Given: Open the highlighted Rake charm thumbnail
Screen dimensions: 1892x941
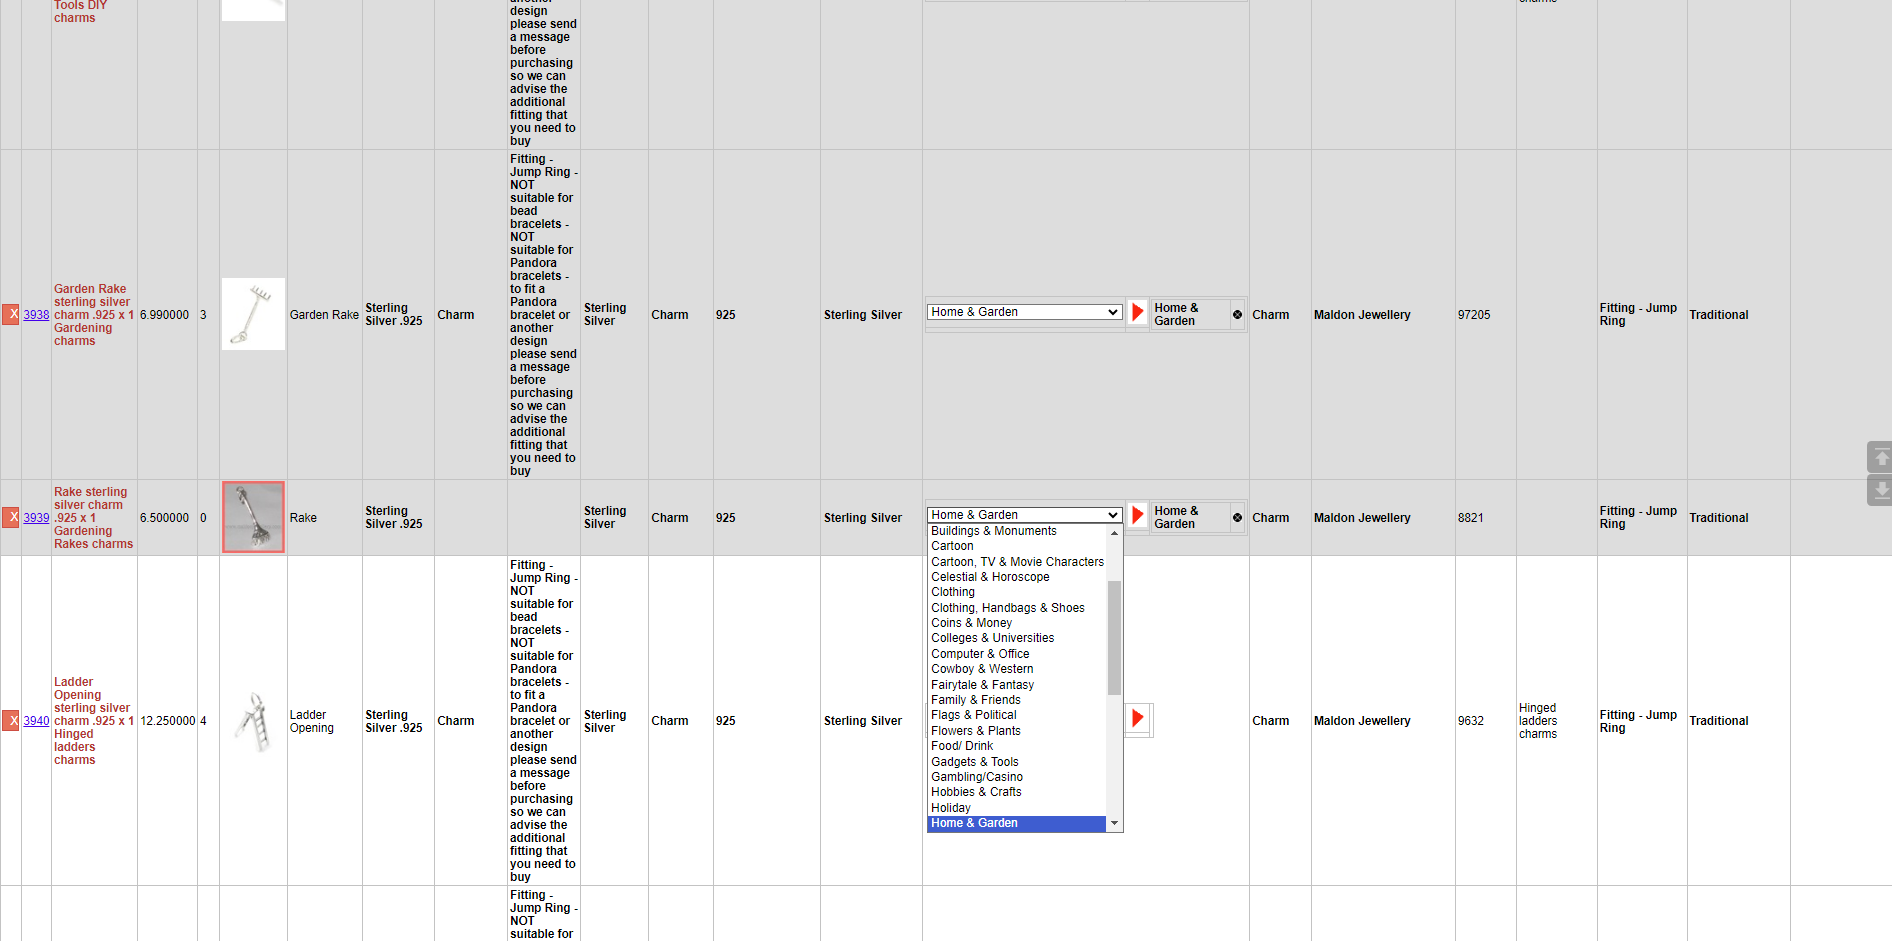Looking at the screenshot, I should click(x=253, y=517).
